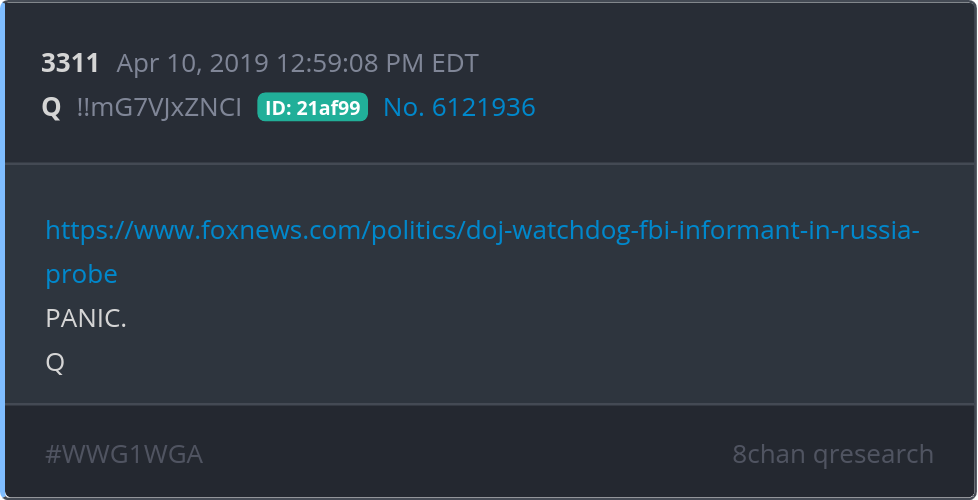Click the #WWG1WGA hashtag in footer
The image size is (978, 500).
(x=124, y=454)
